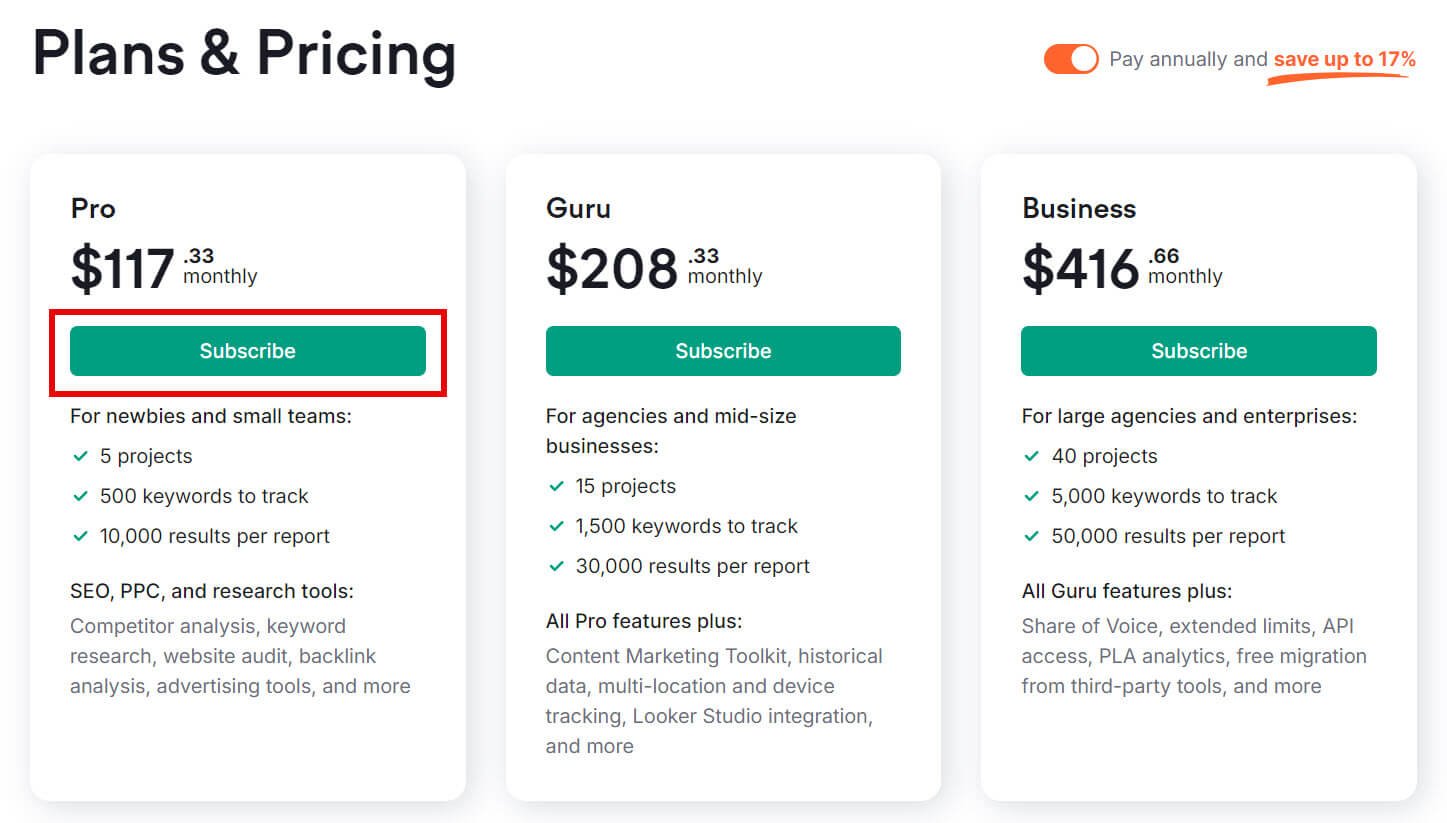
Task: Click the checkmark icon for "40 projects"
Action: coord(1032,456)
